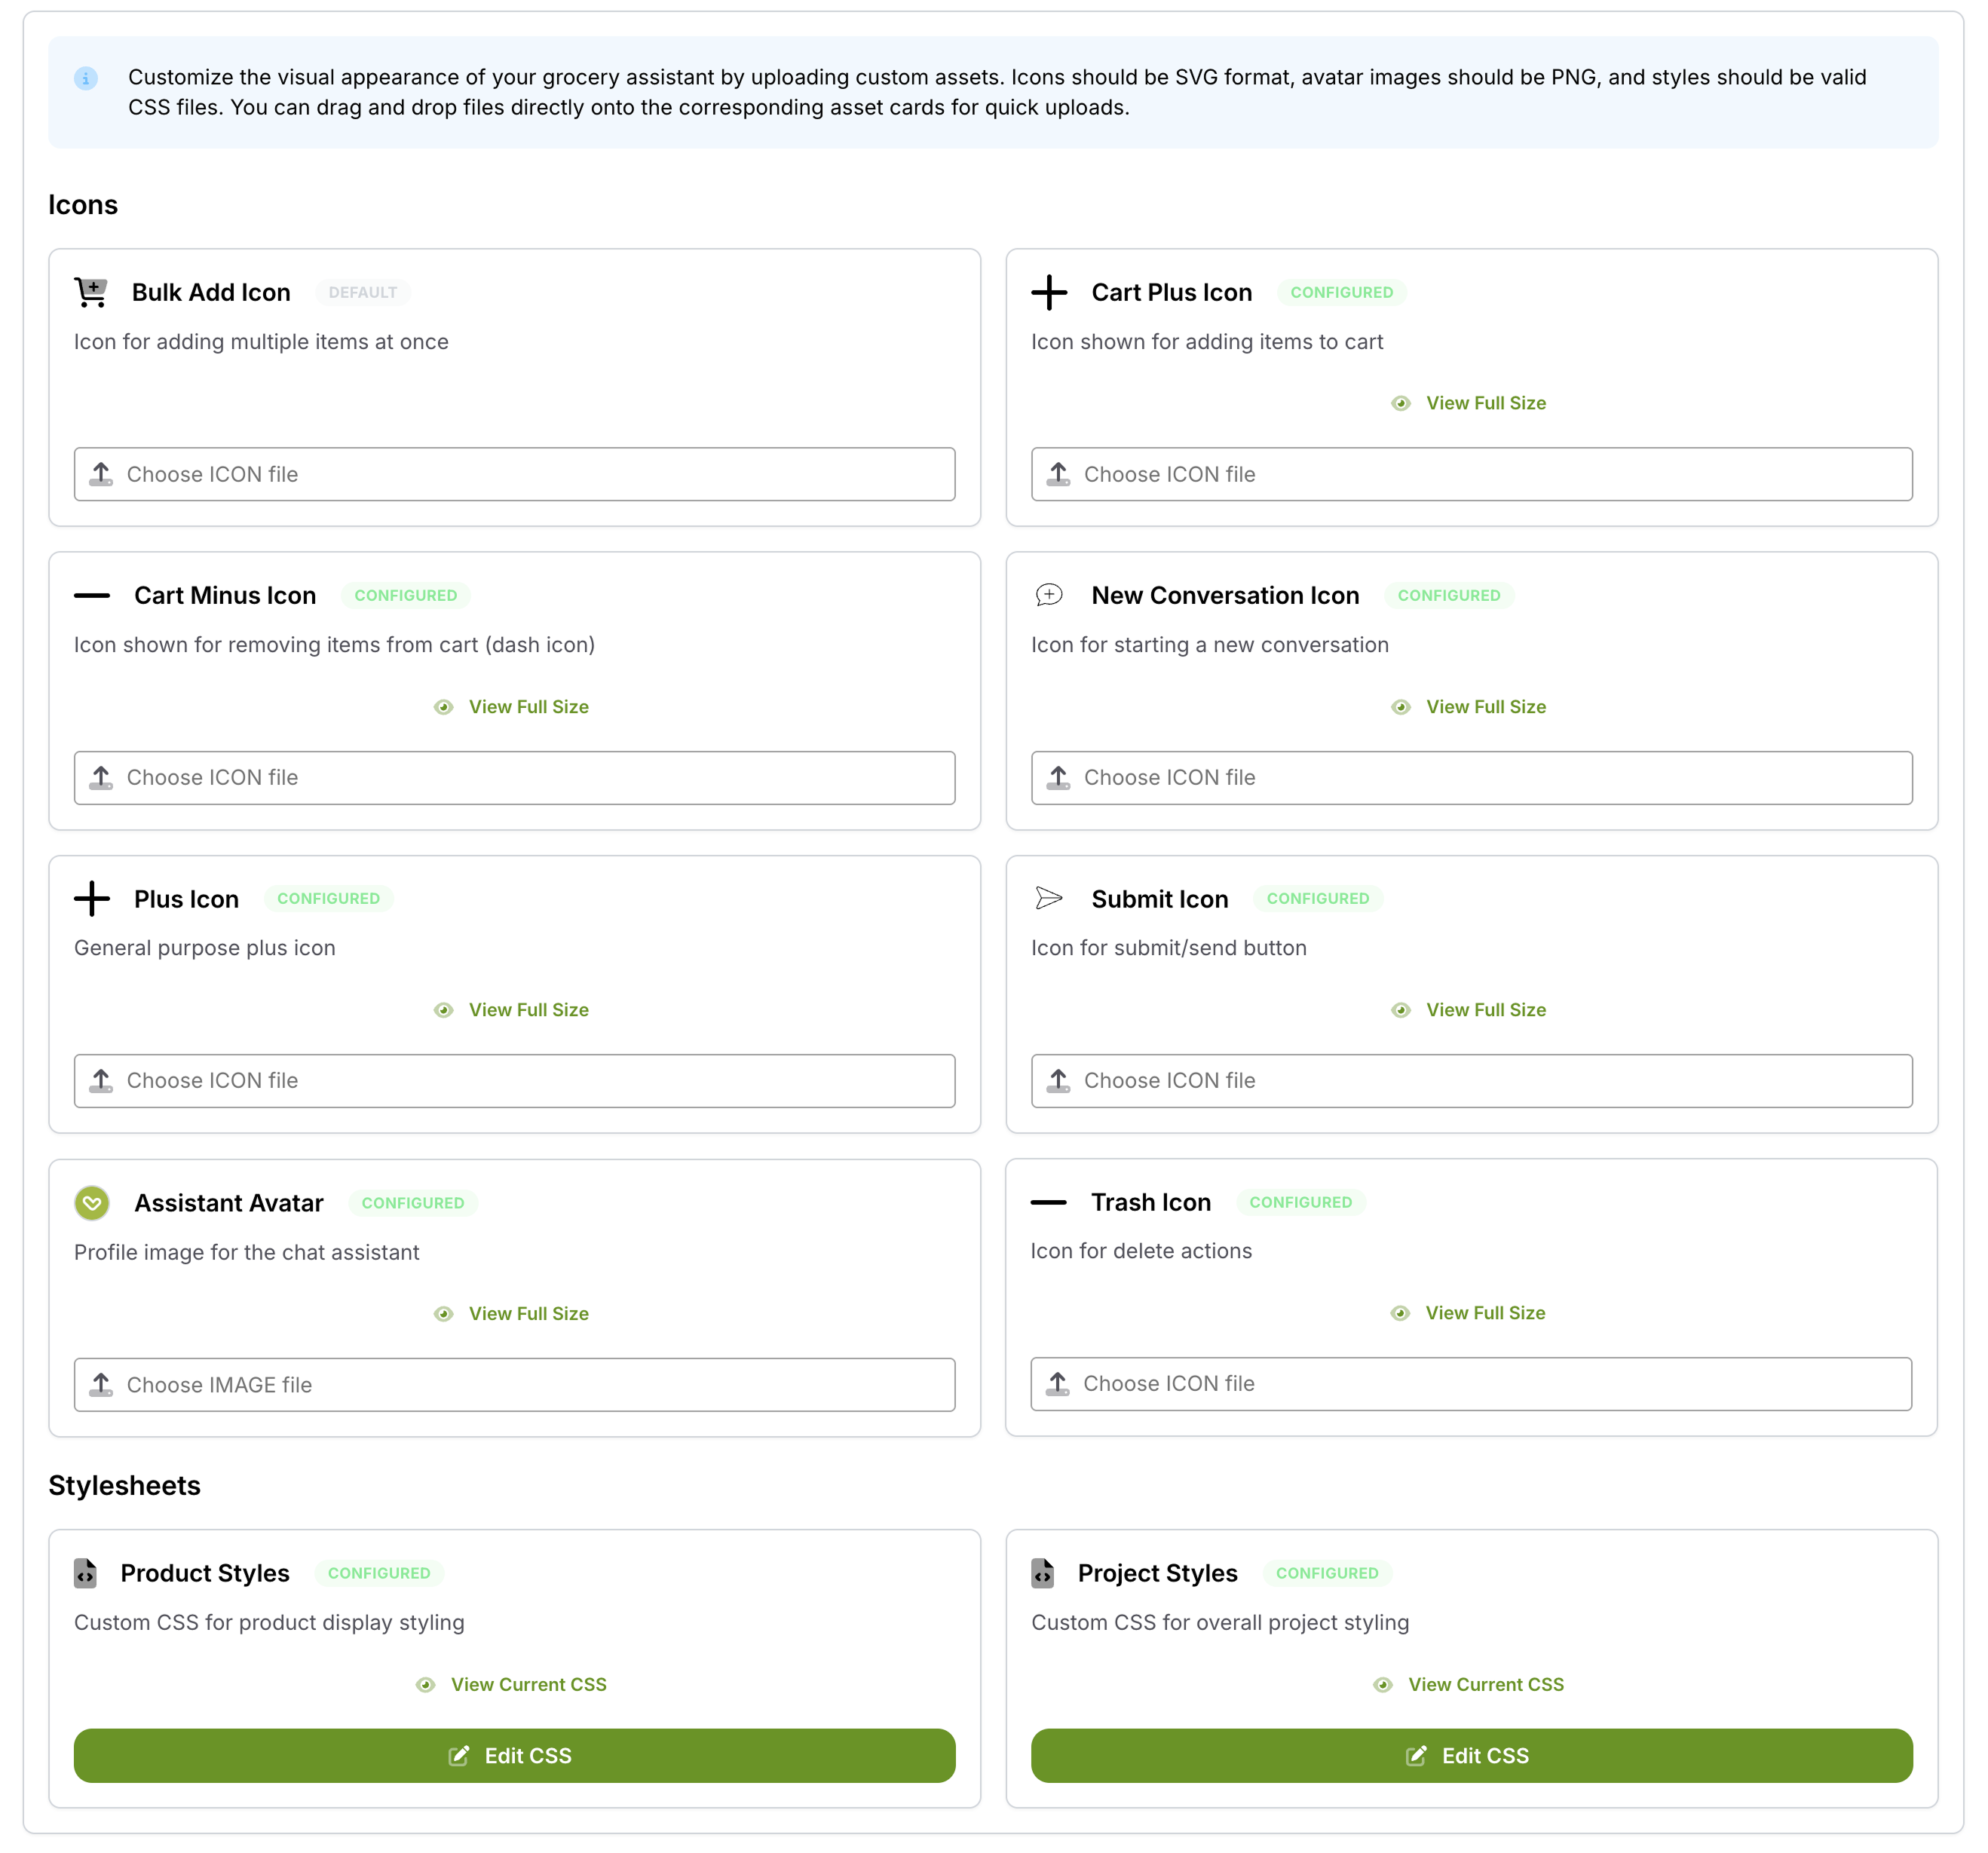Click the Product Styles file icon
1988x1853 pixels.
(85, 1573)
